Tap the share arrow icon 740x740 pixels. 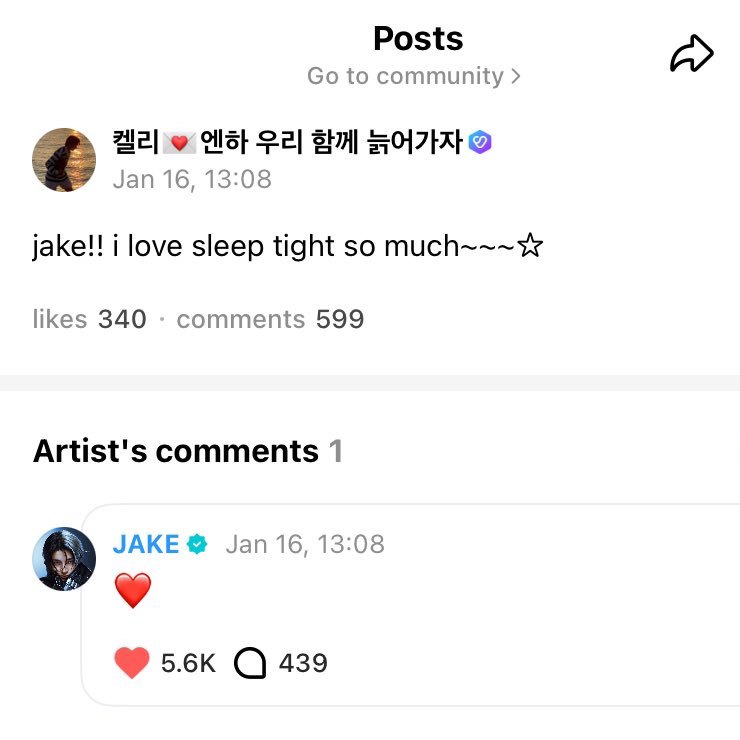click(691, 54)
